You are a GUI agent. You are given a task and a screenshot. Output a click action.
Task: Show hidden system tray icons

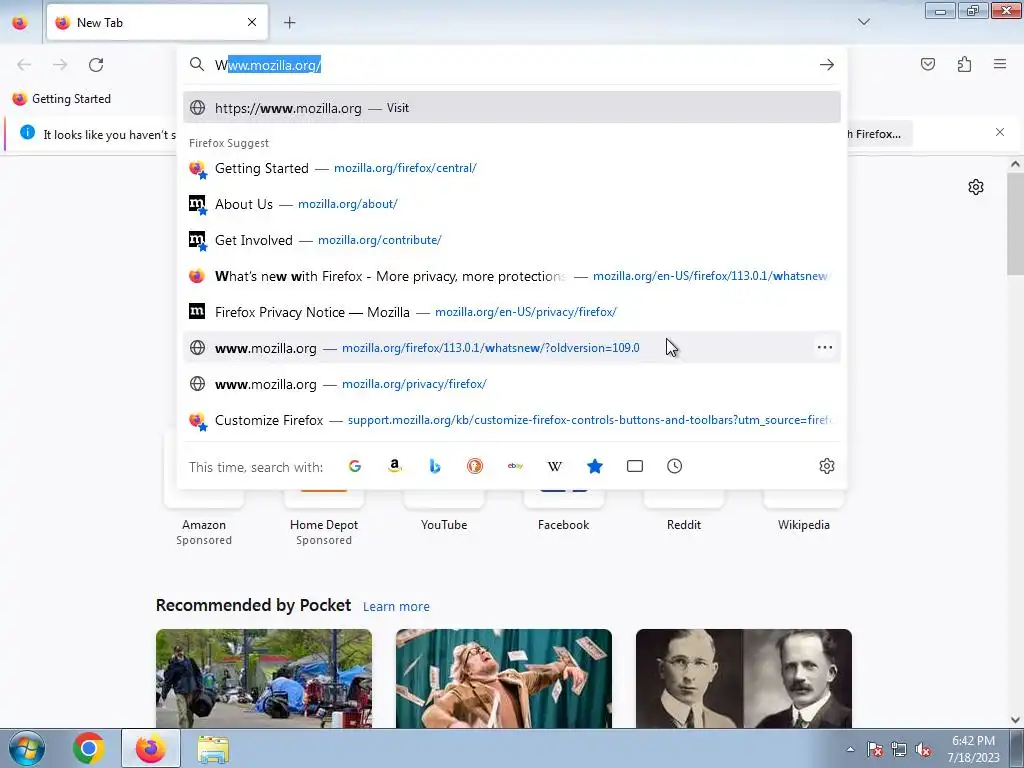(850, 749)
